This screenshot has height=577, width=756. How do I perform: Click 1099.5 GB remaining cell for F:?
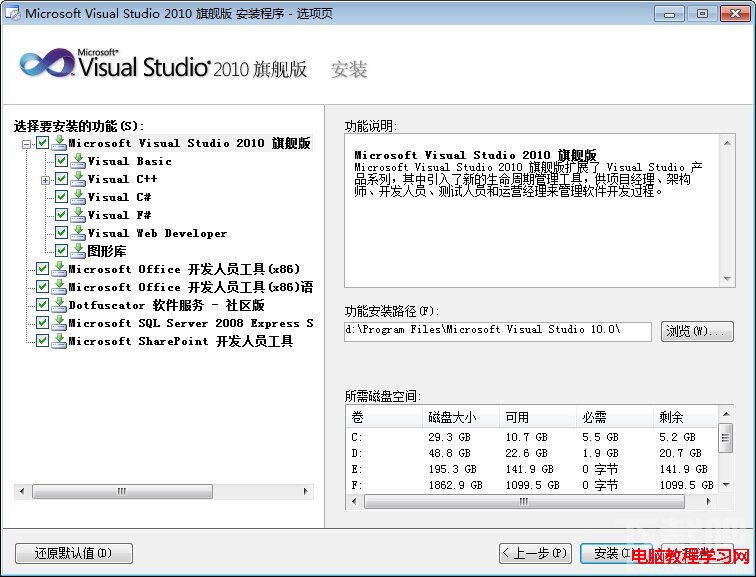point(686,485)
